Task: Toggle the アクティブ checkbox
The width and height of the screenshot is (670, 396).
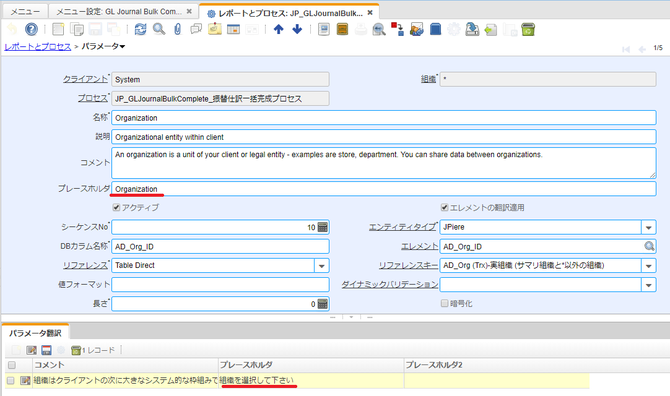Action: [x=116, y=208]
